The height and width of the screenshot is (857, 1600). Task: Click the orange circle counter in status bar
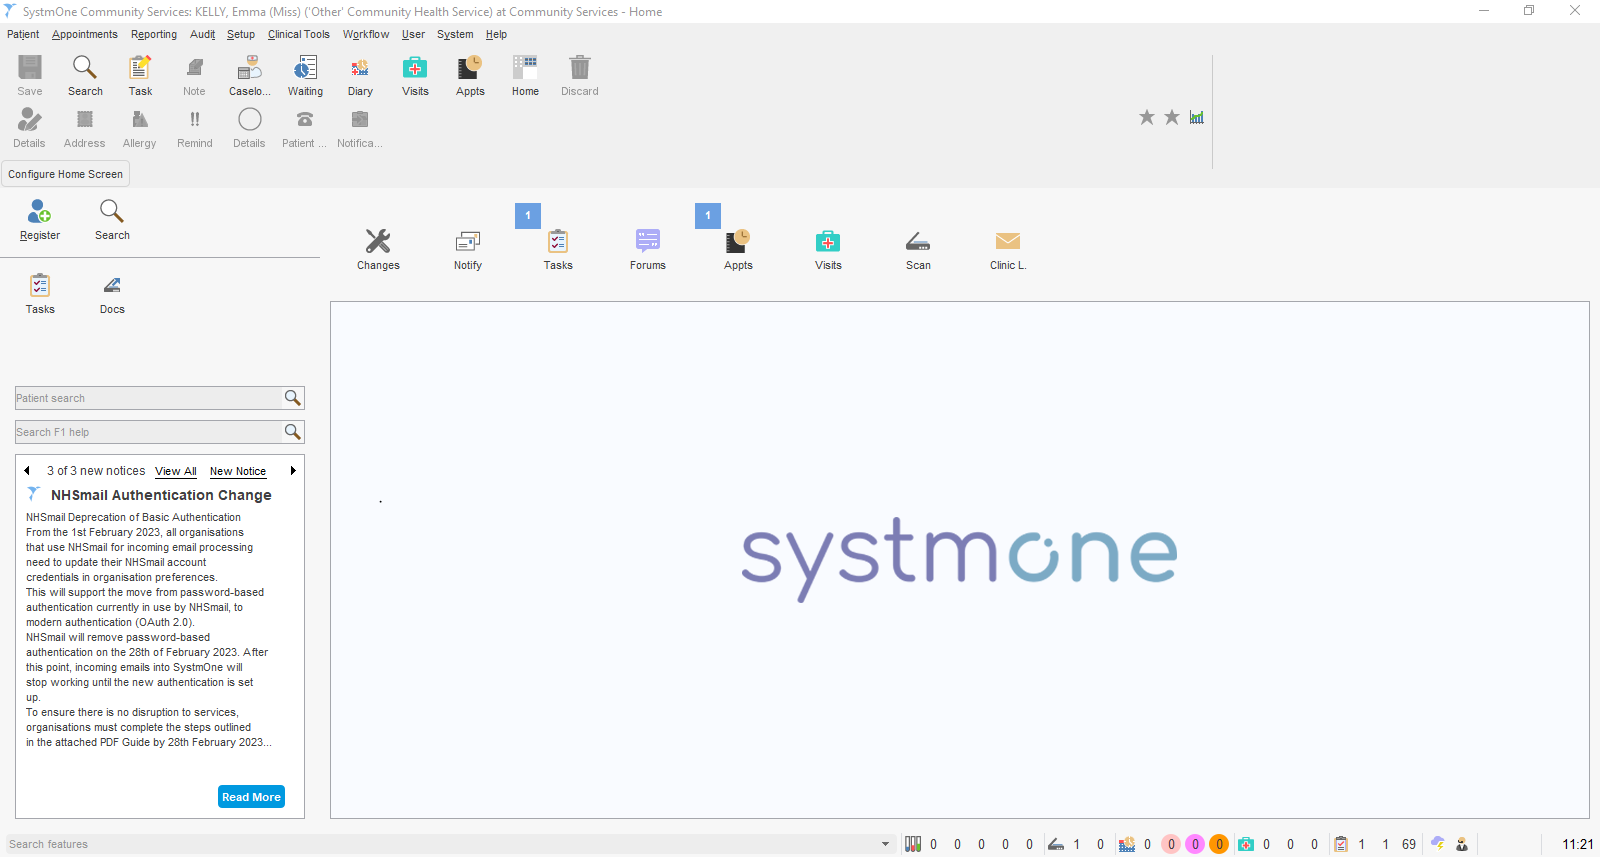[x=1219, y=844]
